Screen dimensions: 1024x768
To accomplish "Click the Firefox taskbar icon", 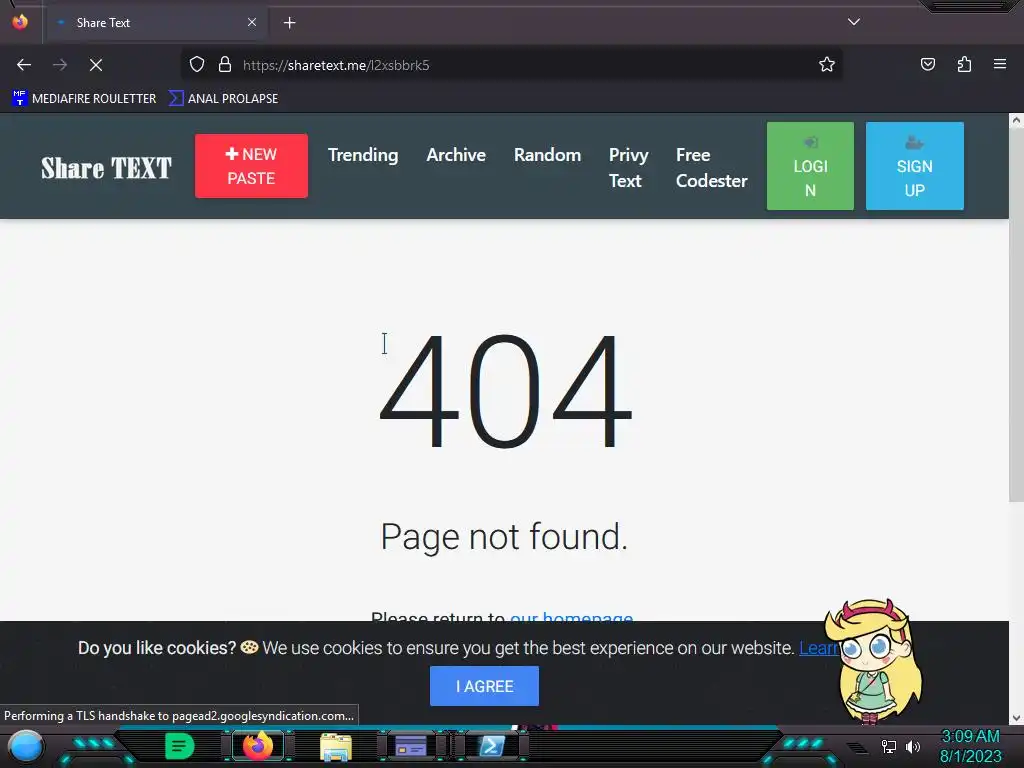I will click(x=258, y=746).
